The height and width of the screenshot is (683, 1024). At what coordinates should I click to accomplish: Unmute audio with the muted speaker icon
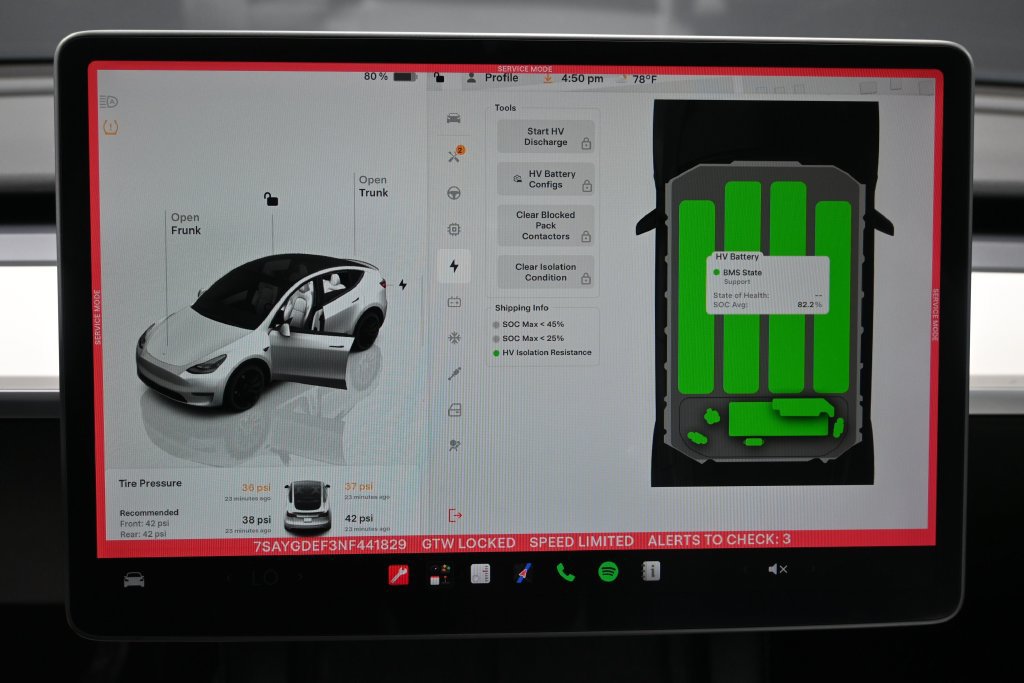point(777,569)
